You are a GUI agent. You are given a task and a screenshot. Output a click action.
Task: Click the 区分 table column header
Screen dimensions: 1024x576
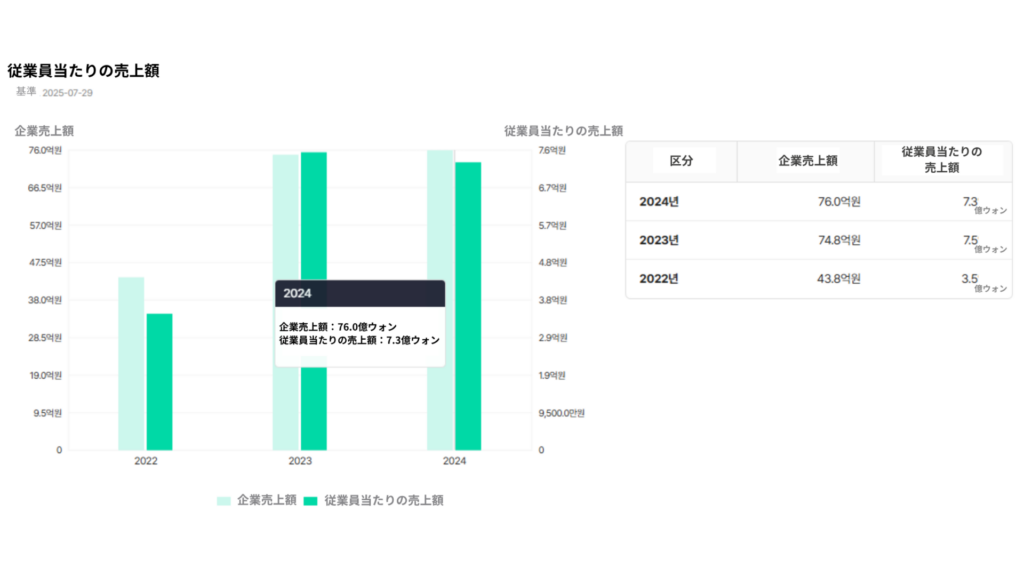[x=680, y=161]
